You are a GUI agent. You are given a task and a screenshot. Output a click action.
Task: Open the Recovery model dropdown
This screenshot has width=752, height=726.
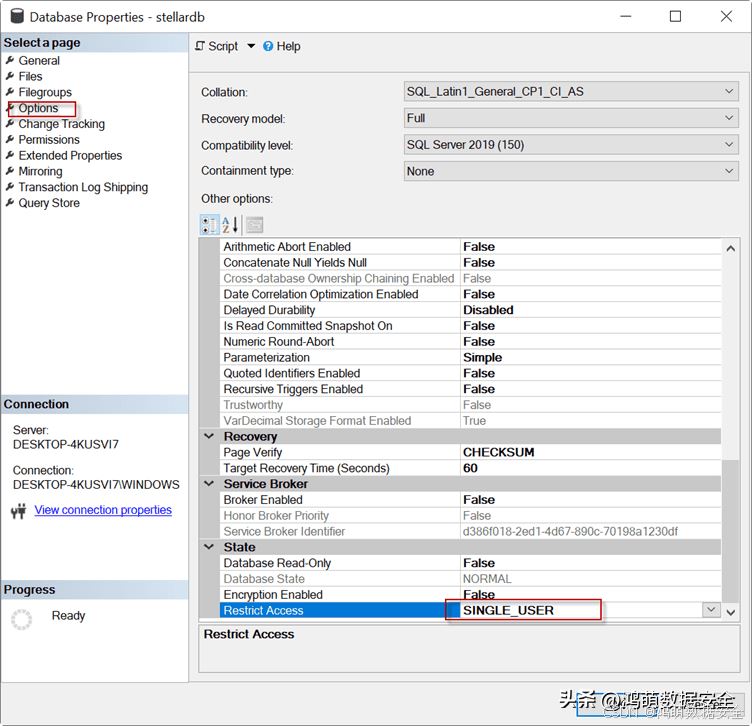point(571,118)
